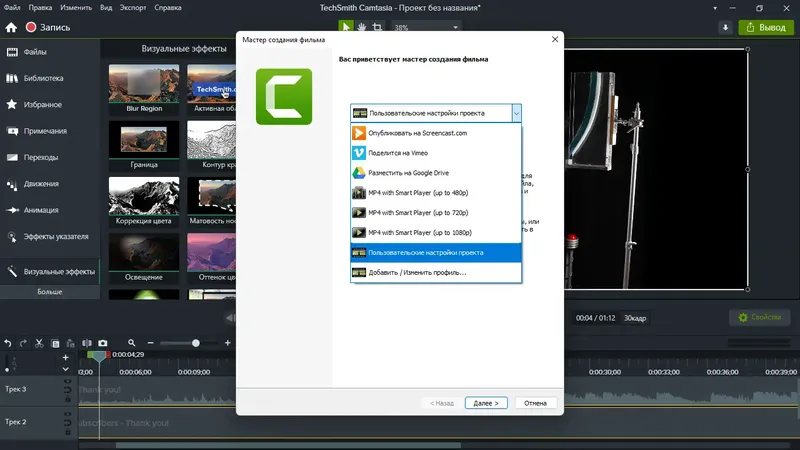Select the arrow edit mode tool
The height and width of the screenshot is (450, 800).
tap(345, 27)
